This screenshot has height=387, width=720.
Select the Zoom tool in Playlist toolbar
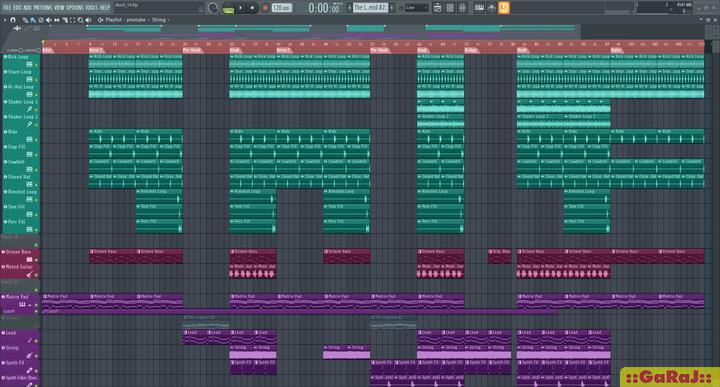point(80,20)
